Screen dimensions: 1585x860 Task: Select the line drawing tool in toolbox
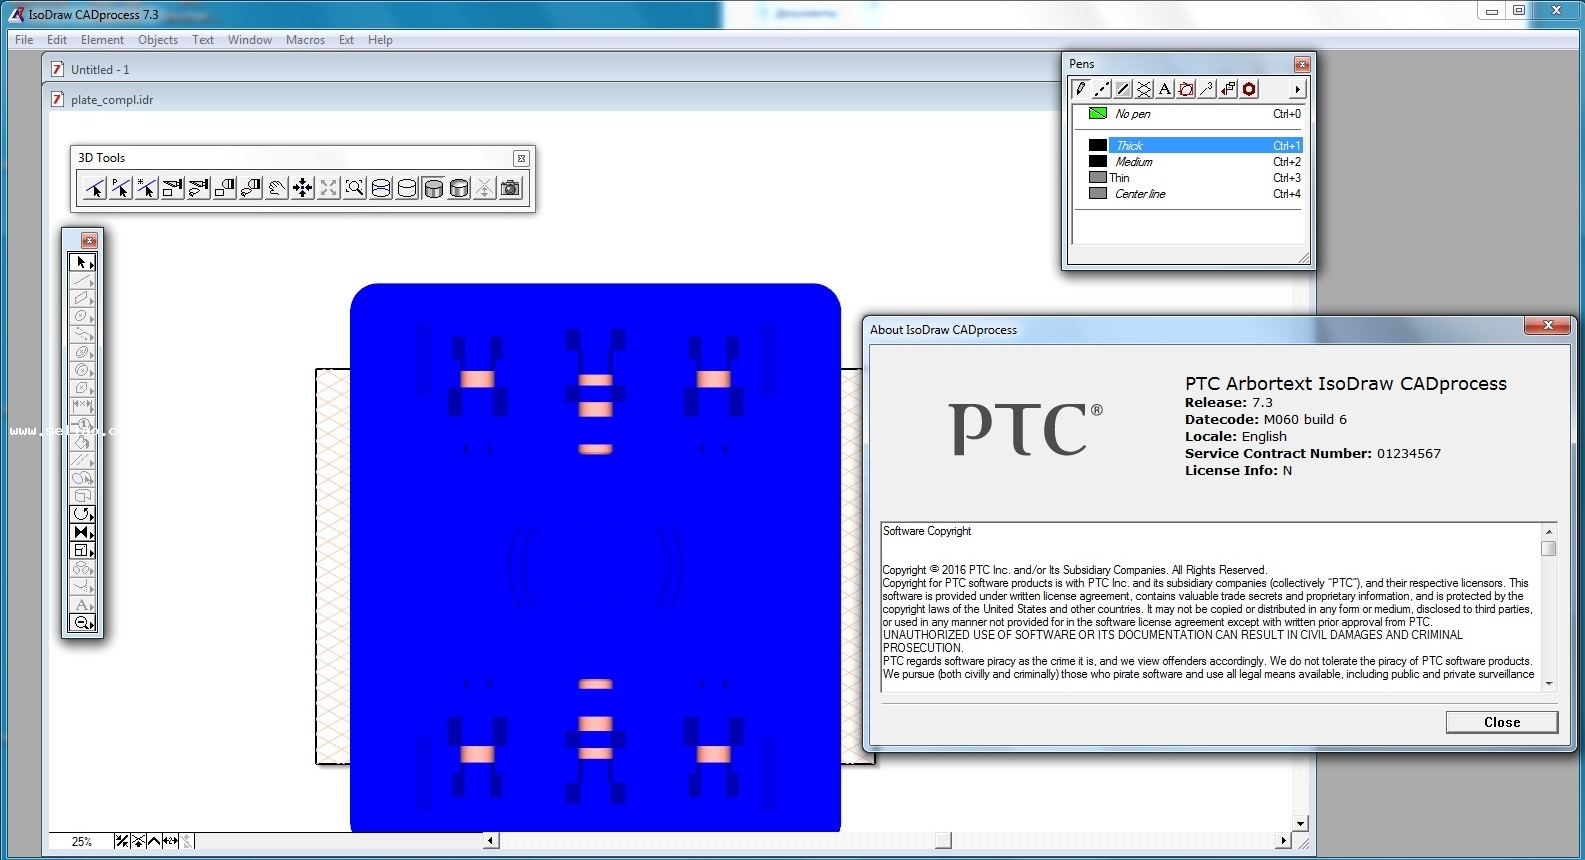pyautogui.click(x=82, y=281)
